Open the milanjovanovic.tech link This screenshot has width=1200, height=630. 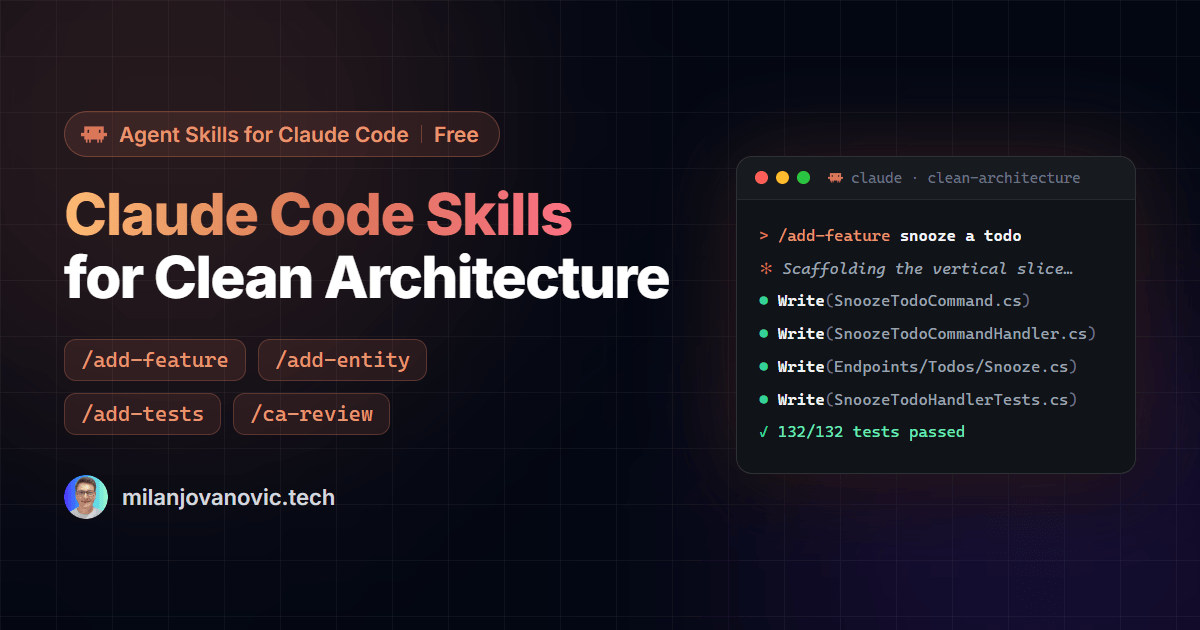228,497
